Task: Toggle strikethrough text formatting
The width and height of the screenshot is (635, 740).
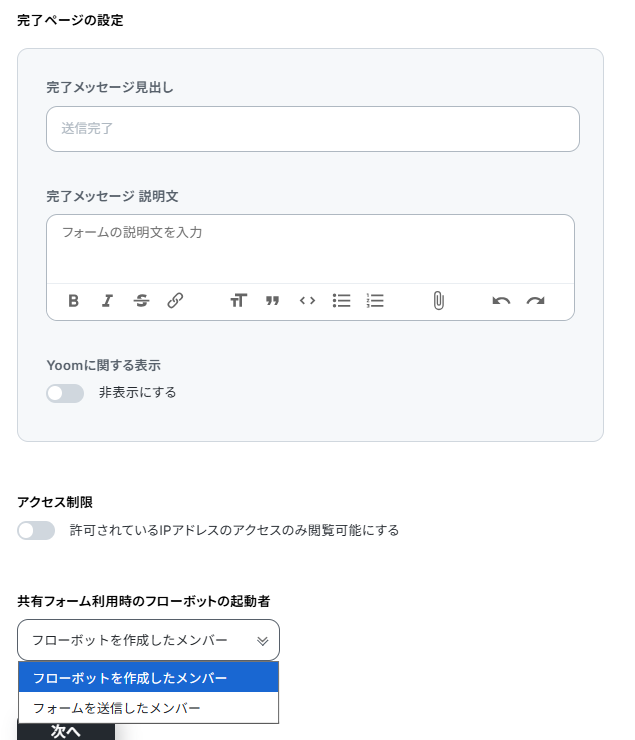Action: click(x=141, y=301)
